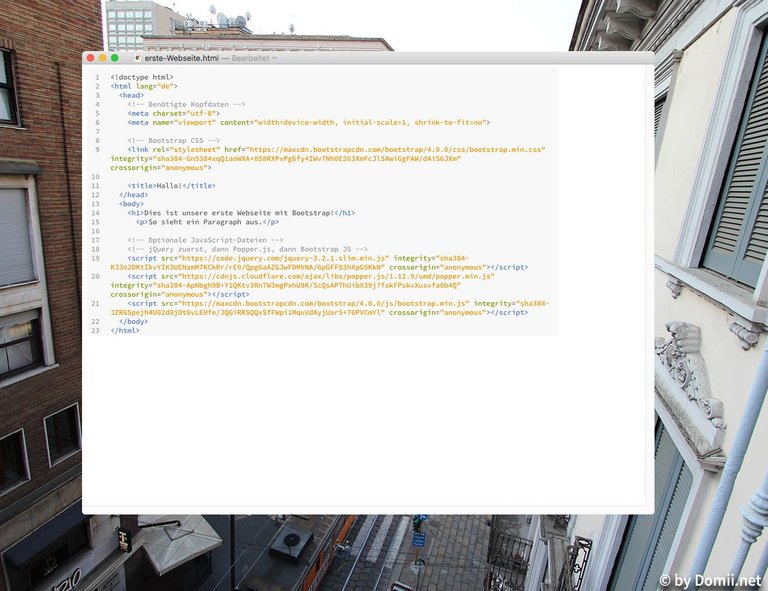Click the 'So sieht ein Paragraph aus.' paragraph
This screenshot has width=768, height=591.
tap(208, 222)
